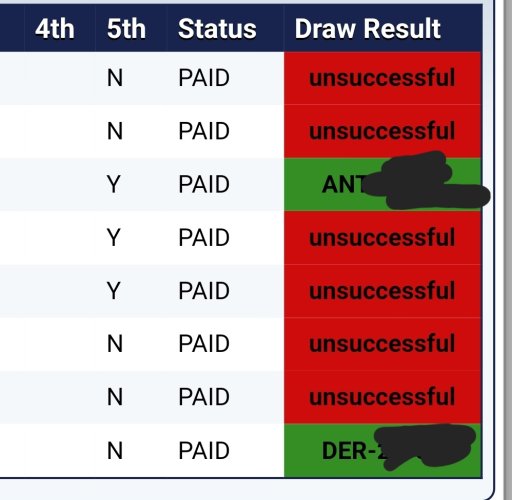Click unsuccessful cell directly above DER- result
The height and width of the screenshot is (500, 512).
click(382, 397)
